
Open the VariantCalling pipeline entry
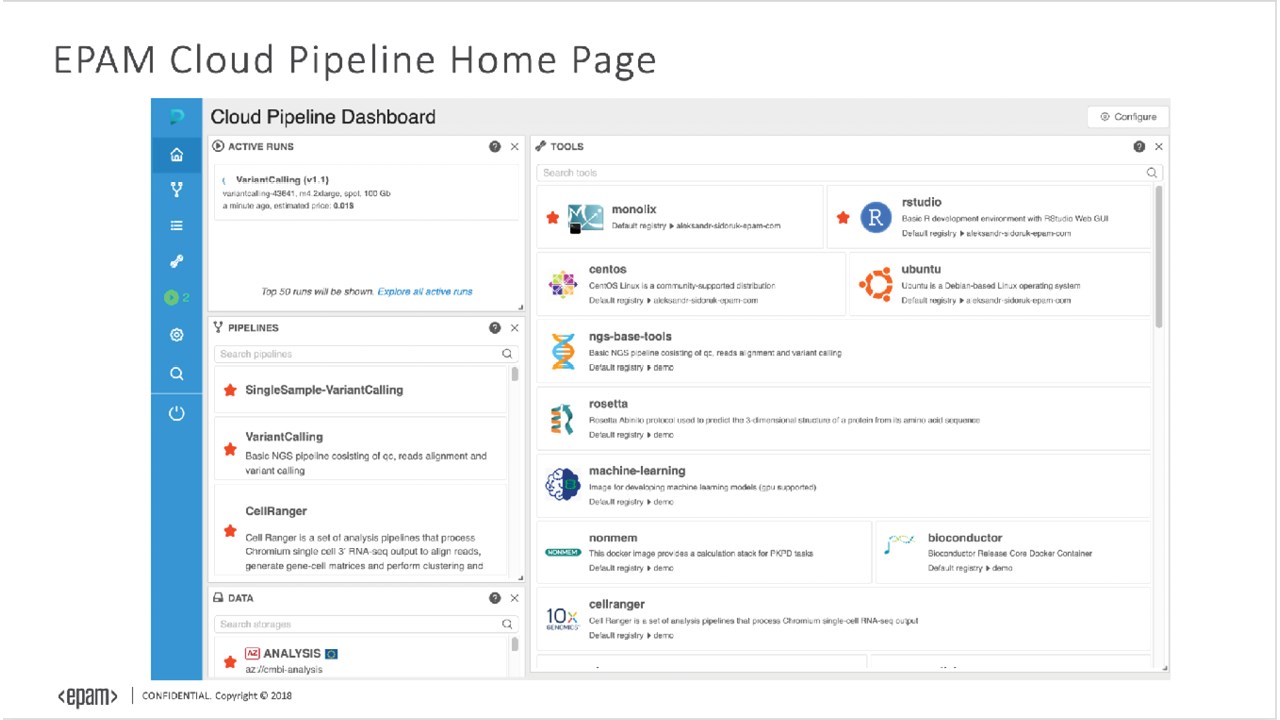point(361,451)
